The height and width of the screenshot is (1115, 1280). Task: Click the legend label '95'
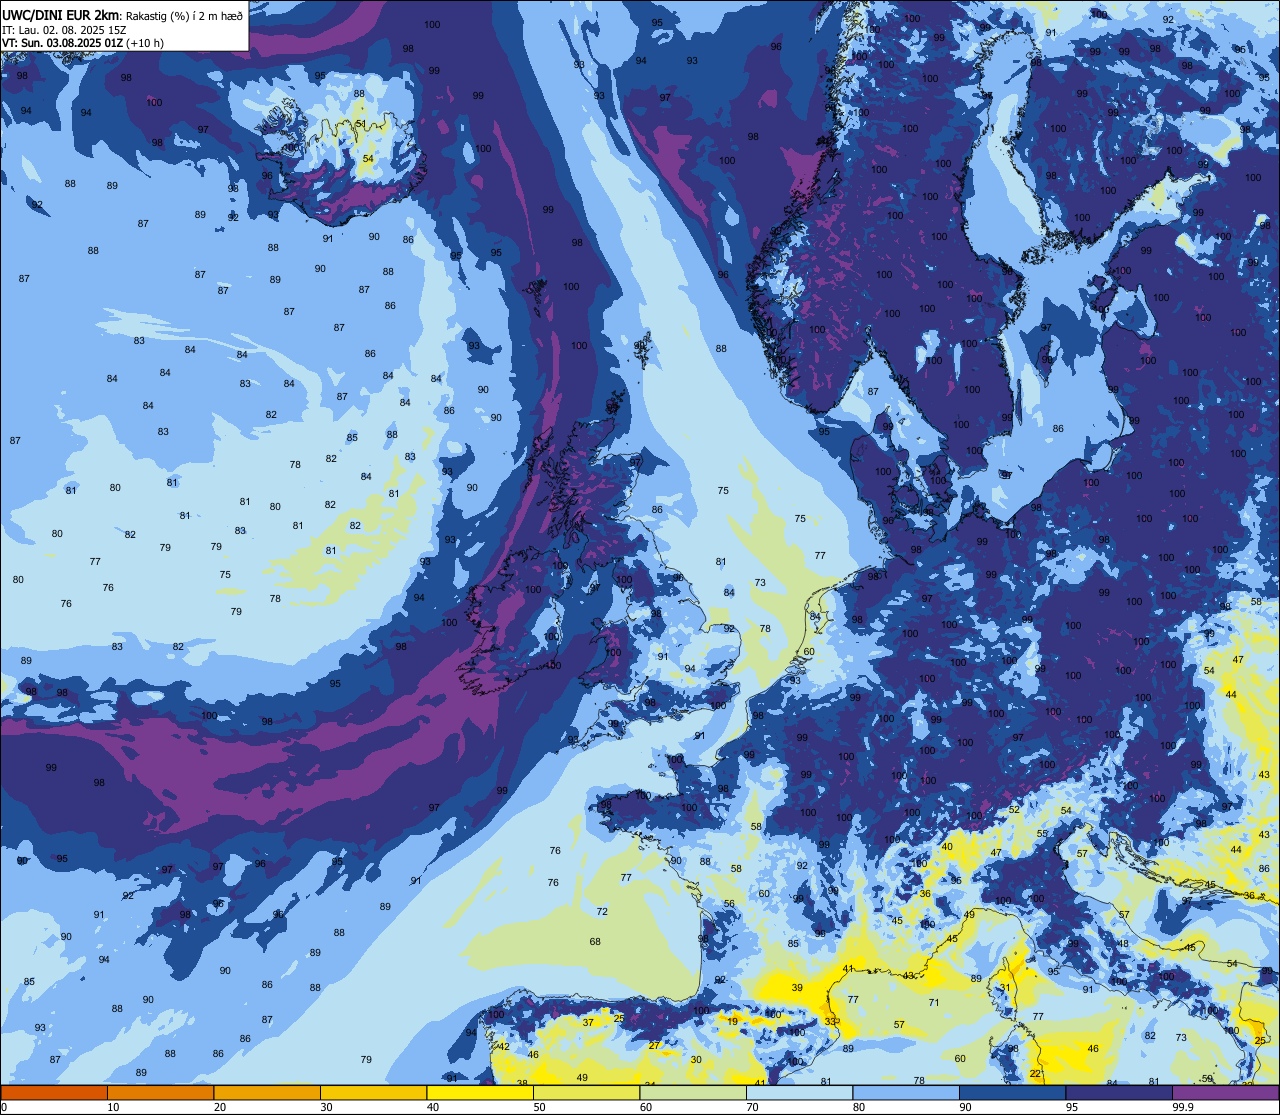[1071, 1107]
